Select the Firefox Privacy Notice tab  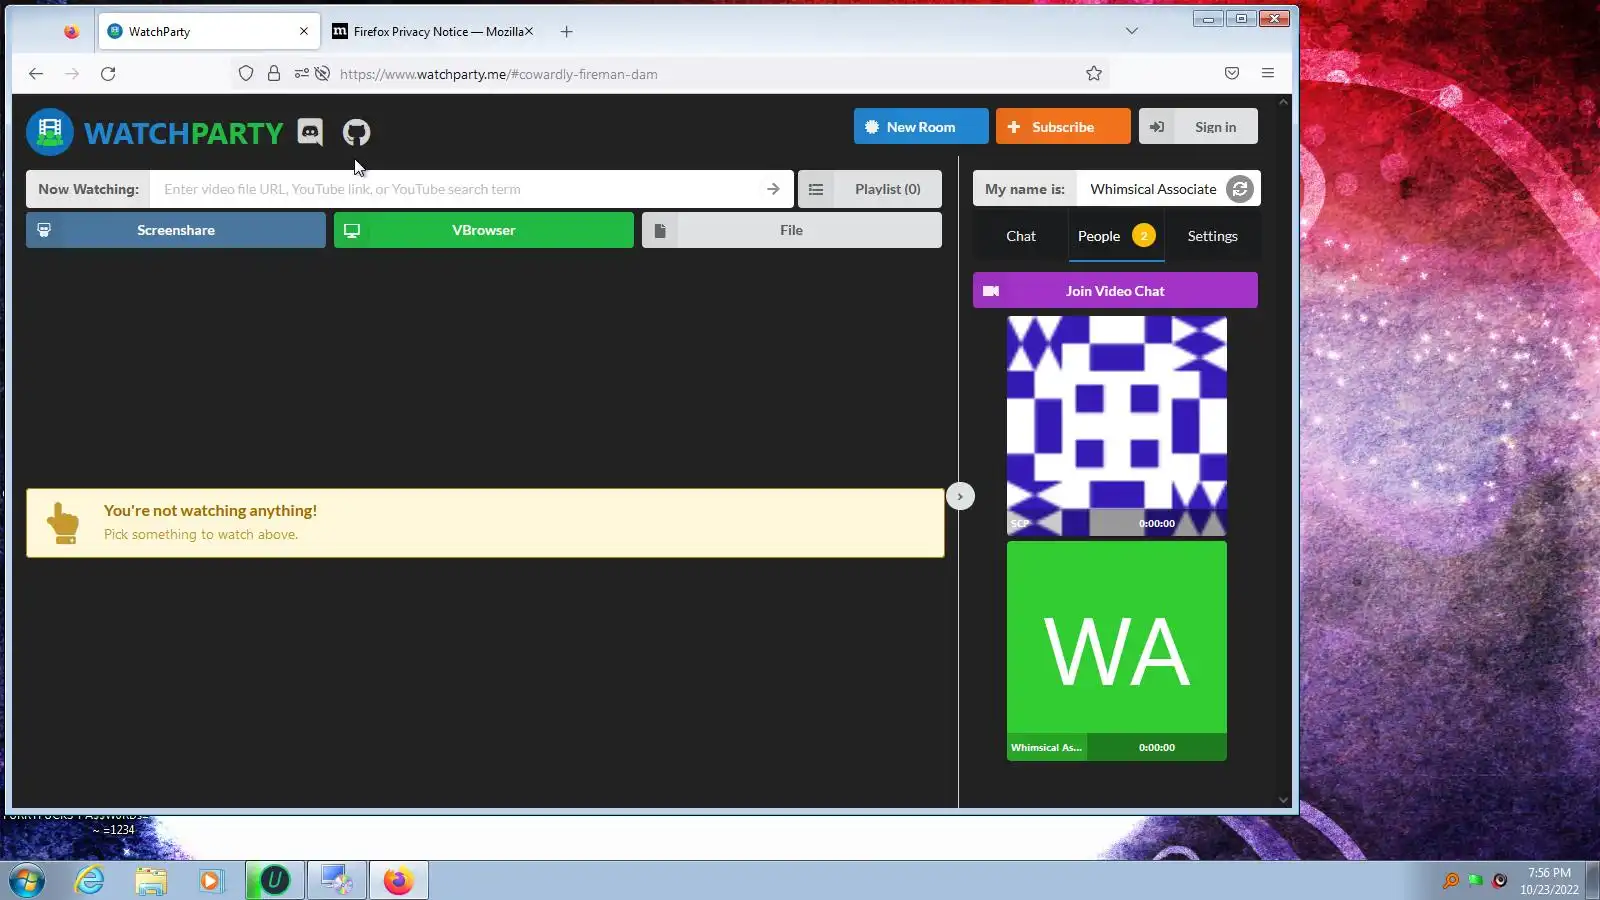430,32
